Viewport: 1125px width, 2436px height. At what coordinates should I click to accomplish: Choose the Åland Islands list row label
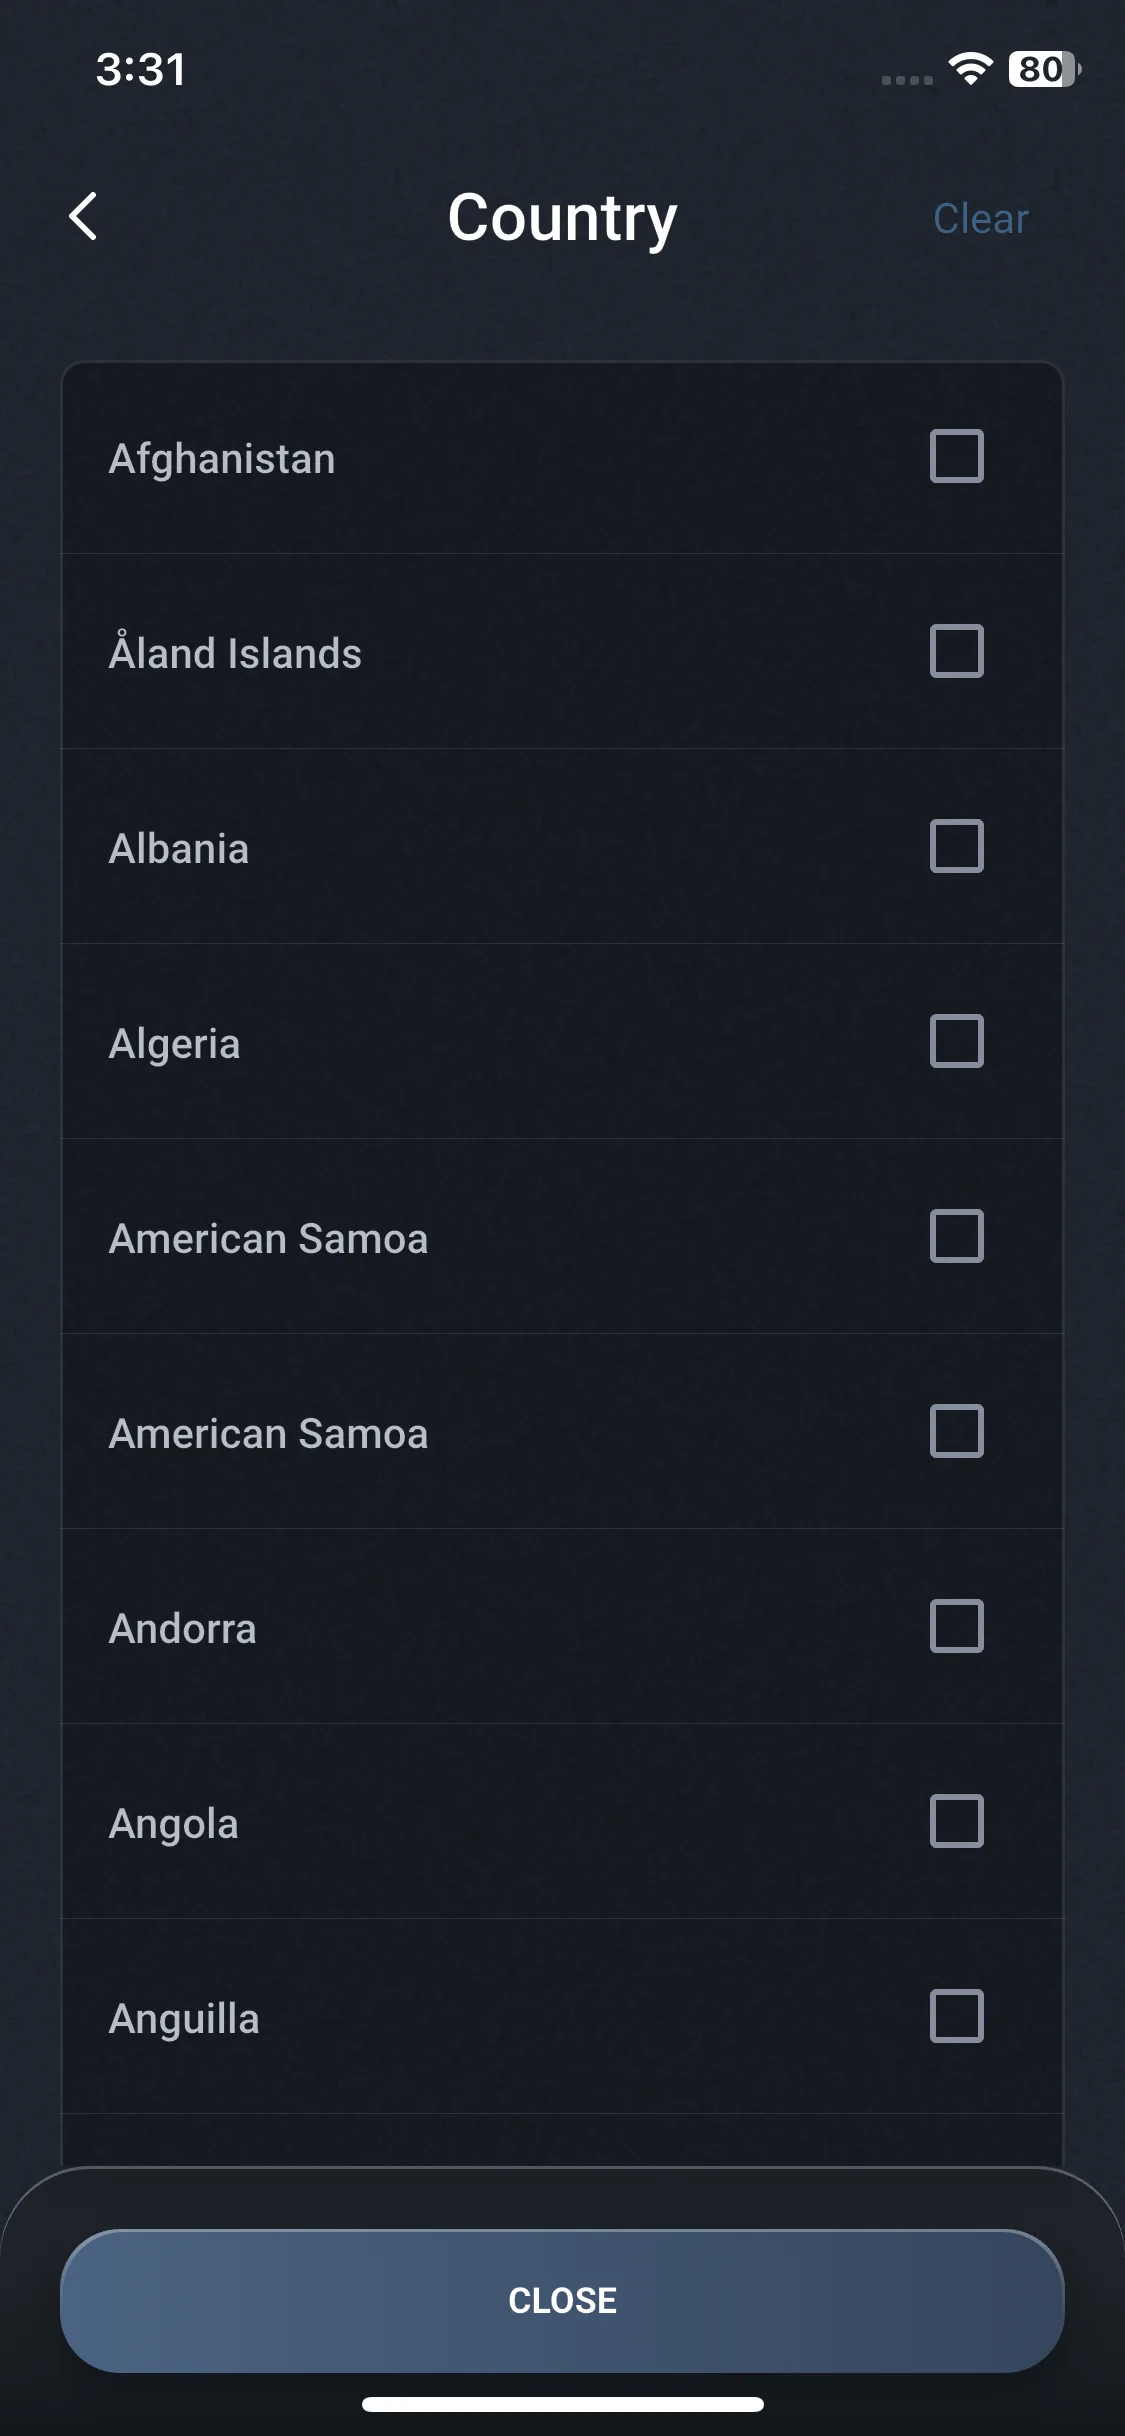pos(235,654)
